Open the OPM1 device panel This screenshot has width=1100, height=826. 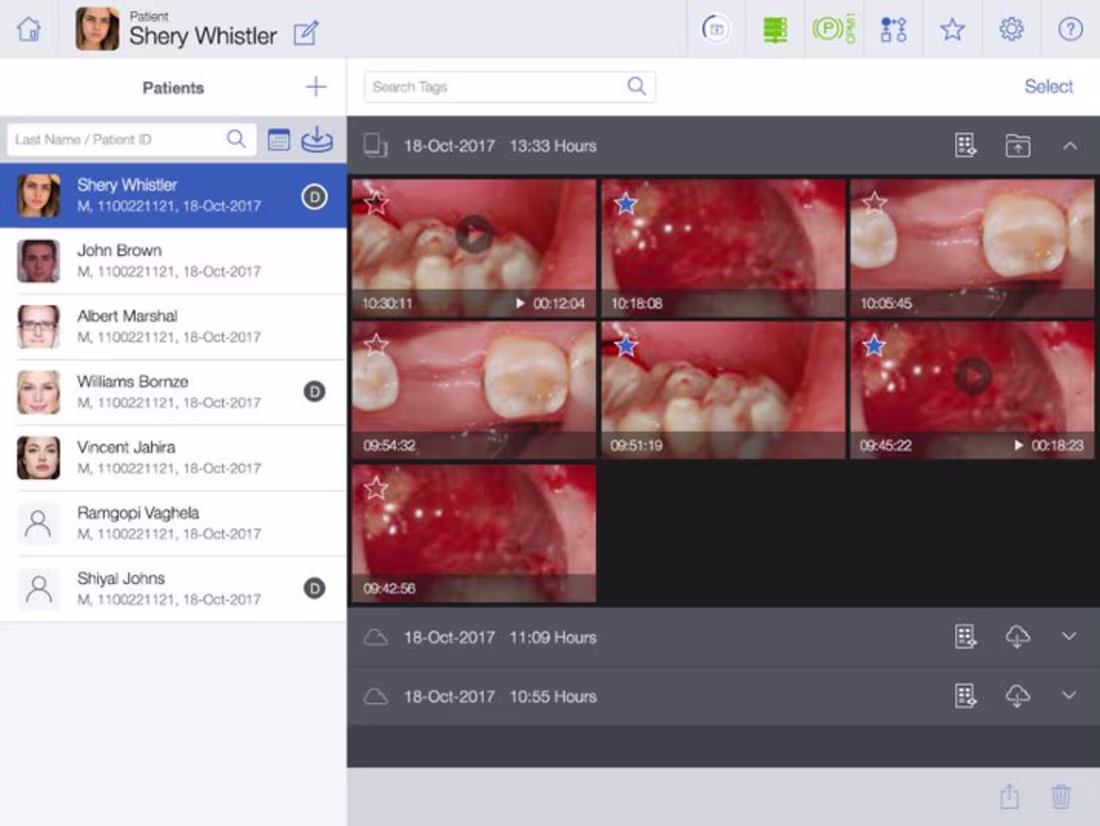[x=833, y=29]
